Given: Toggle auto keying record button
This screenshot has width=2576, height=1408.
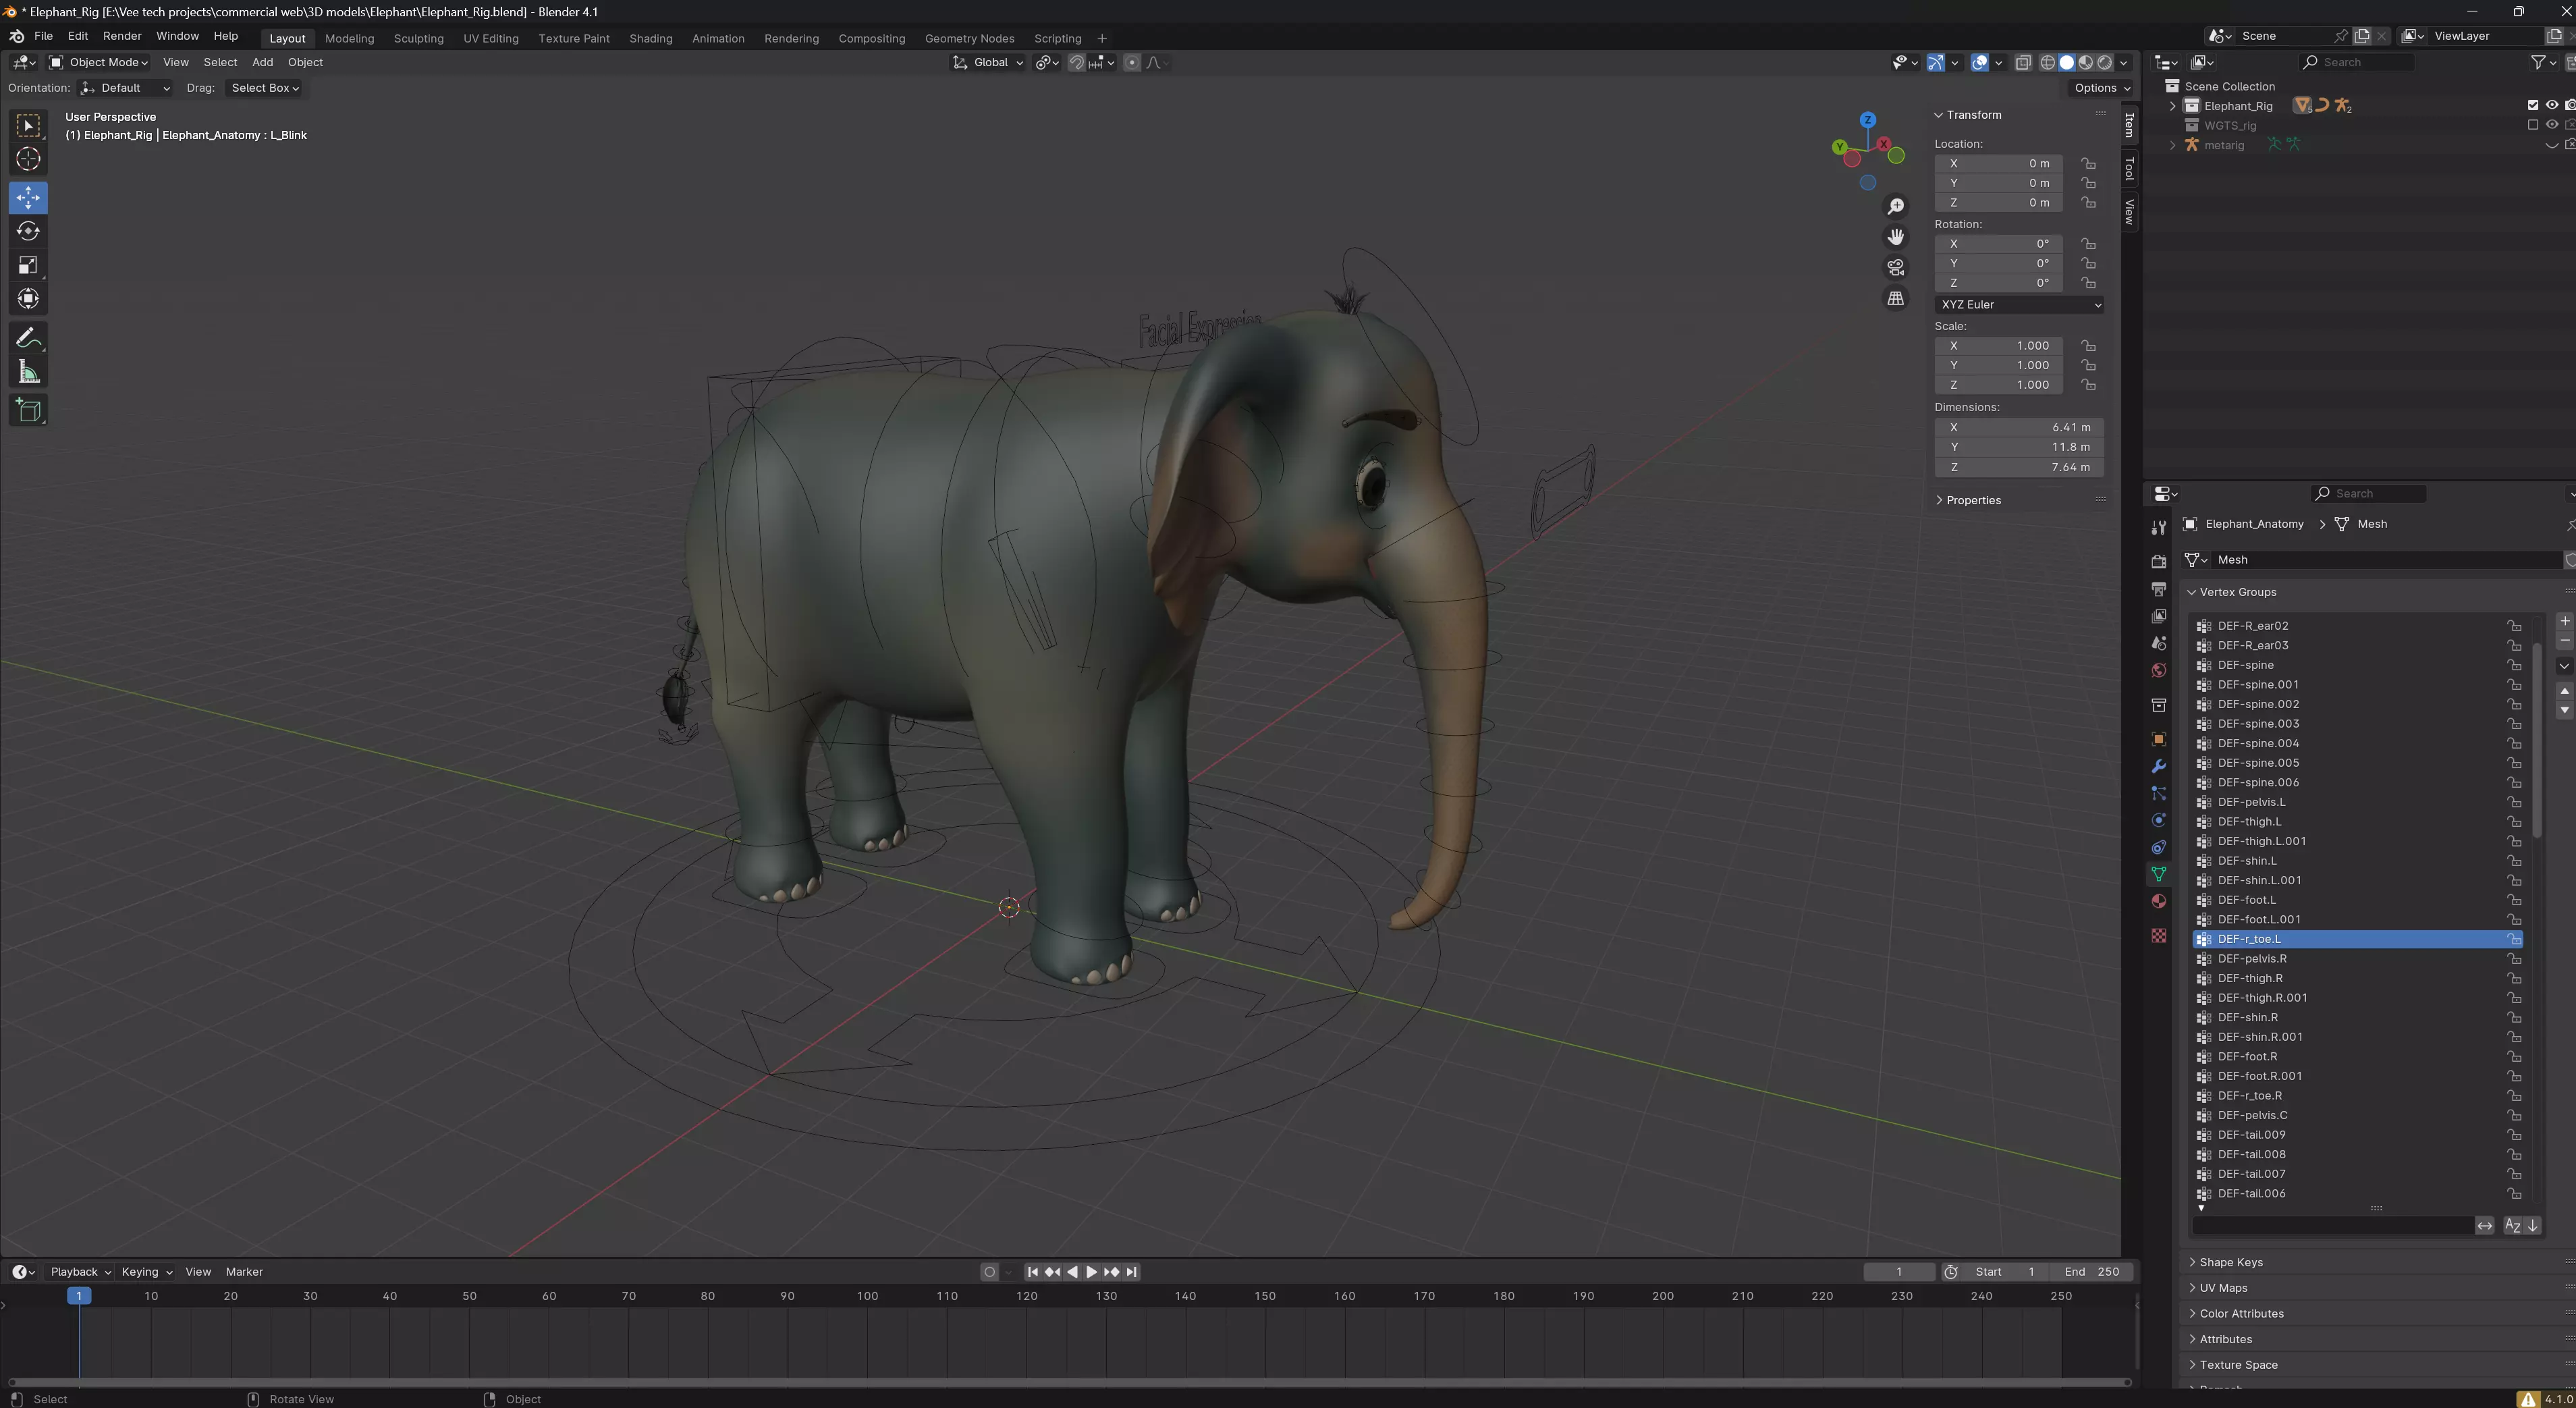Looking at the screenshot, I should pos(989,1272).
